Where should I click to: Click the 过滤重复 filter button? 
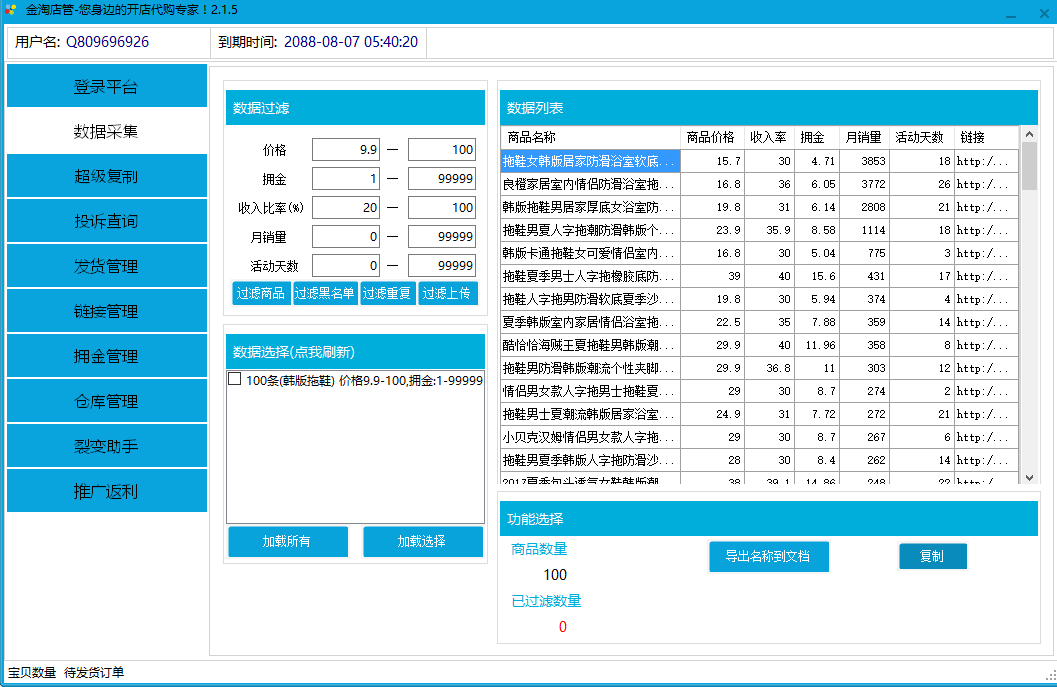387,295
